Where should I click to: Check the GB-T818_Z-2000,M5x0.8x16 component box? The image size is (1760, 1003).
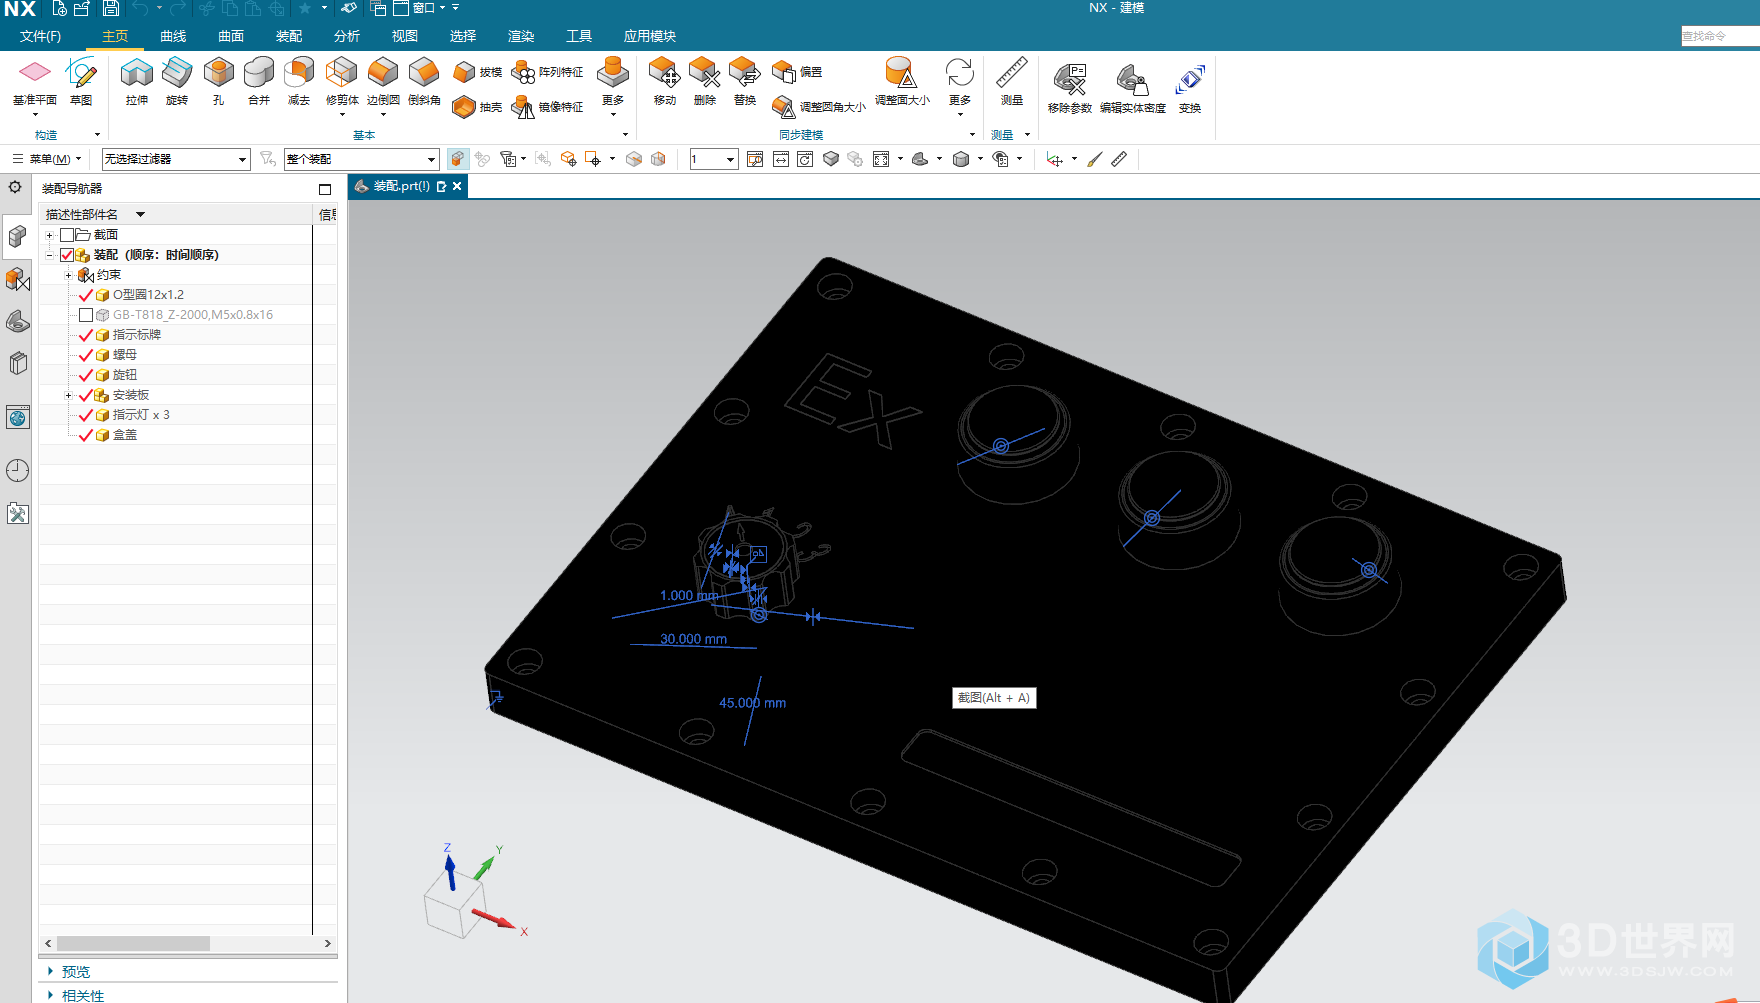point(86,315)
